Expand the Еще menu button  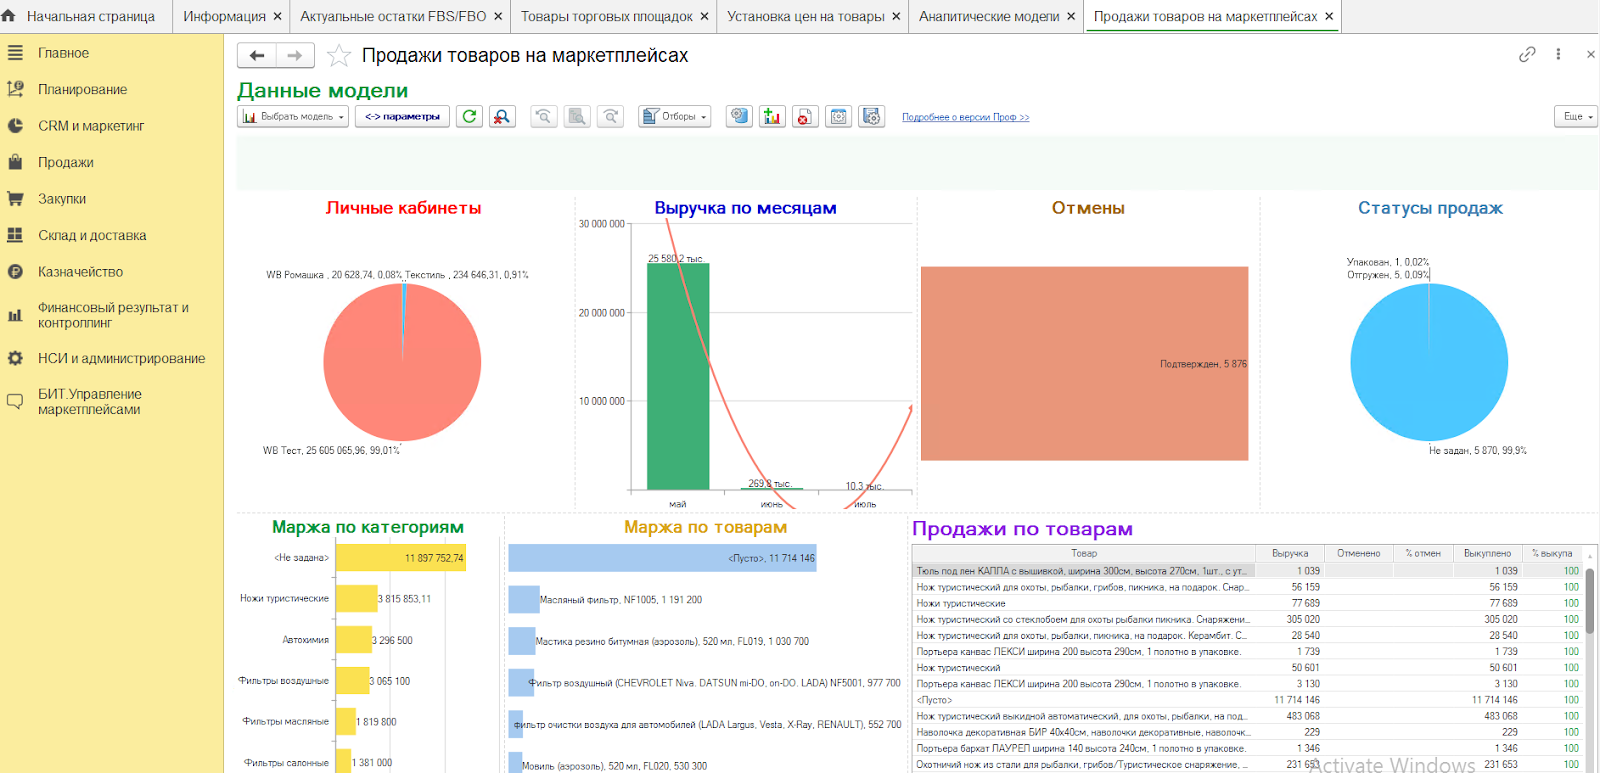click(1576, 117)
